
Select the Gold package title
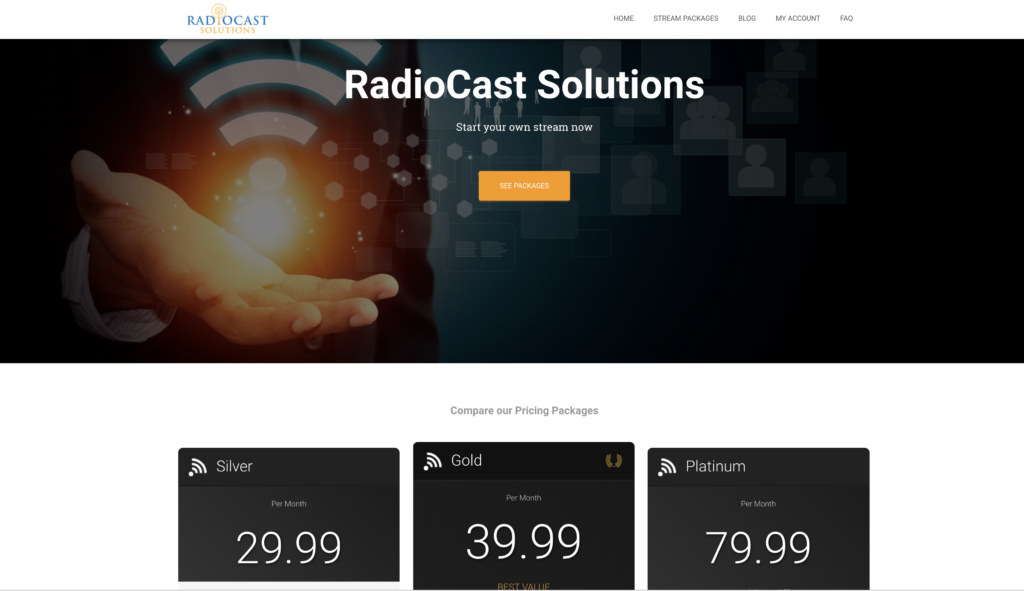pyautogui.click(x=466, y=460)
